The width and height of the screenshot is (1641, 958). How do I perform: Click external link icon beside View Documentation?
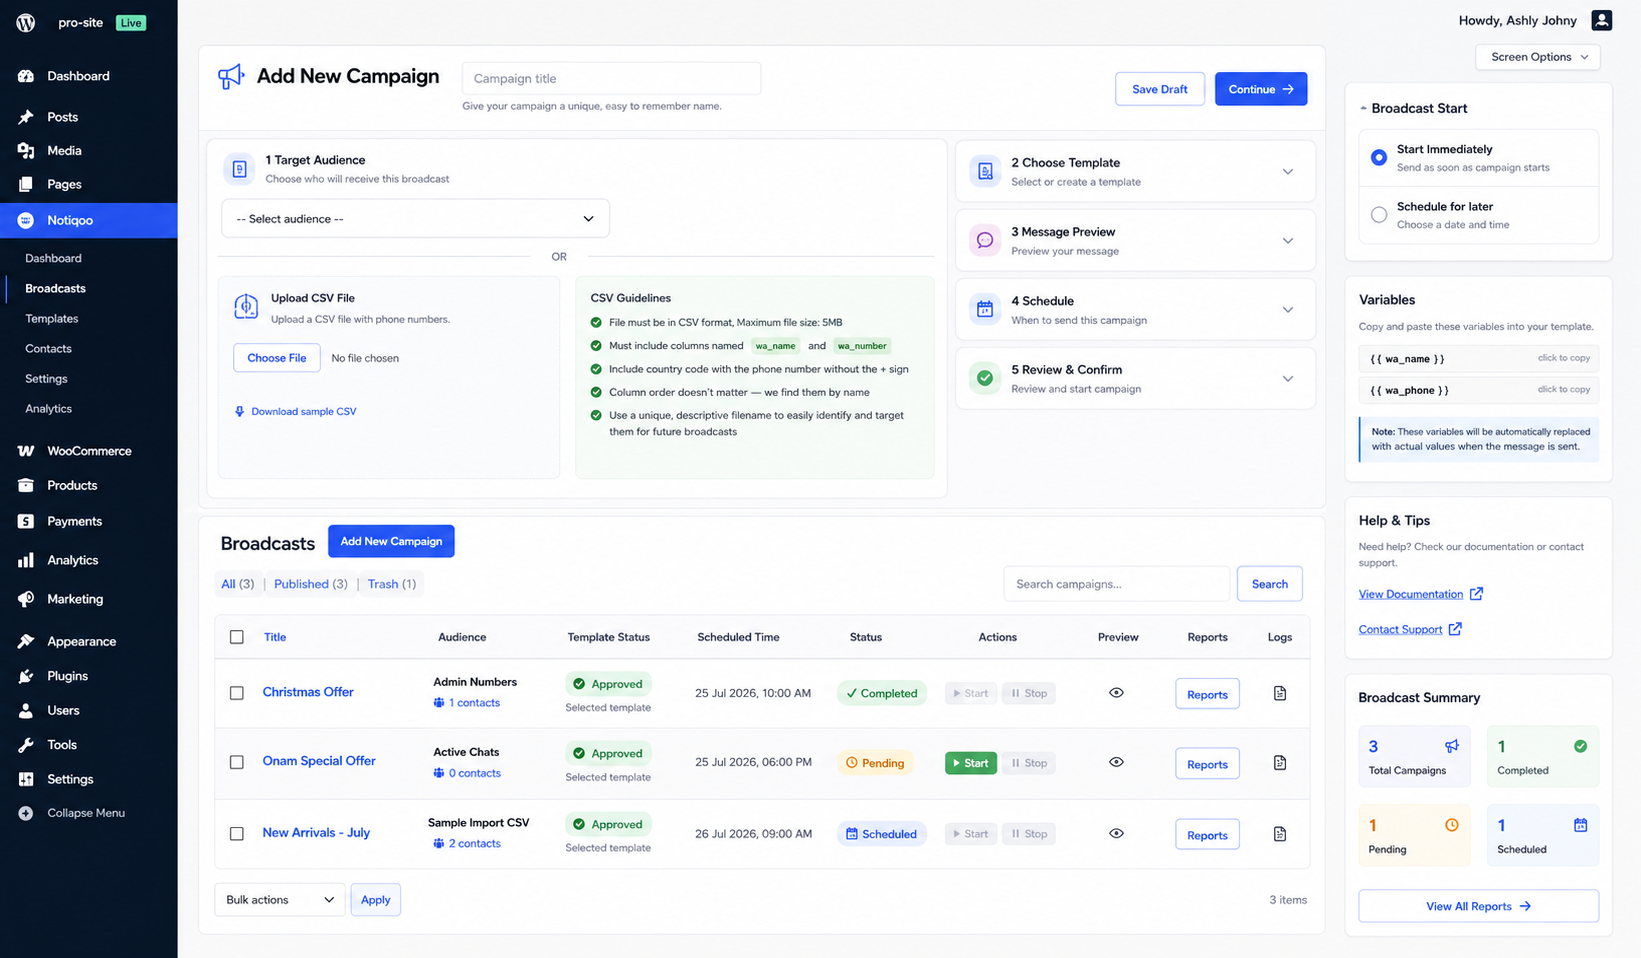click(x=1476, y=594)
